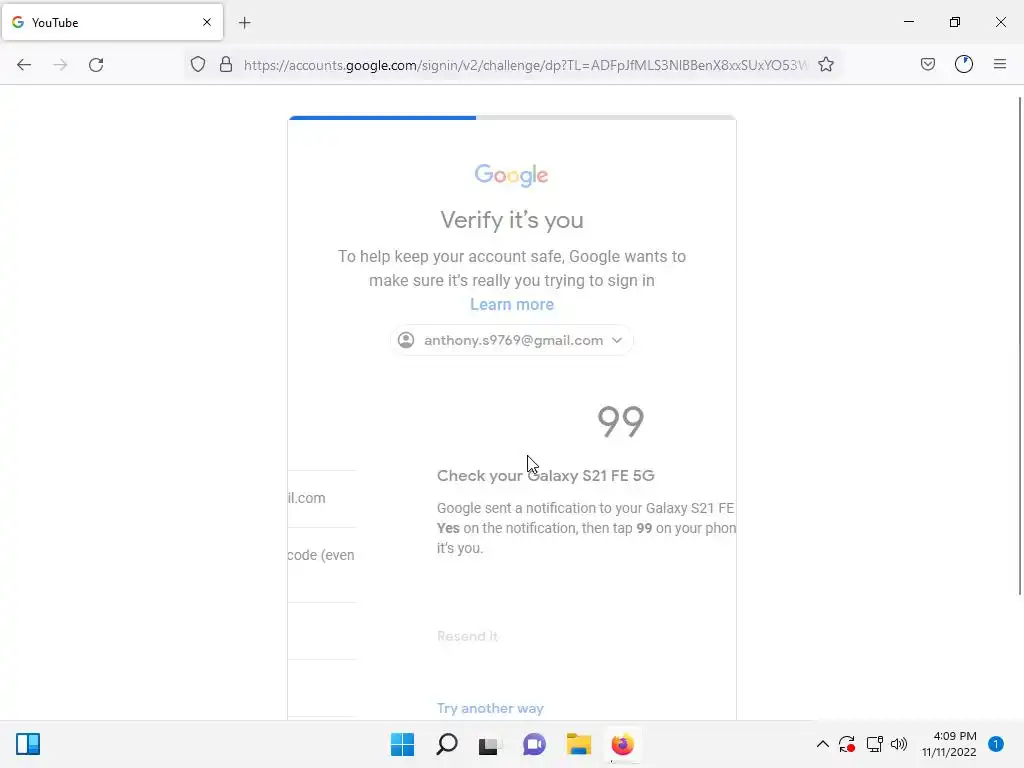Open Windows taskbar search
Viewport: 1024px width, 768px height.
pos(447,744)
